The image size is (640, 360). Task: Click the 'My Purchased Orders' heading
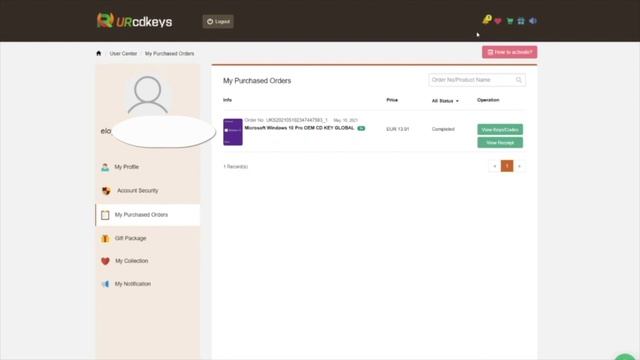[257, 81]
